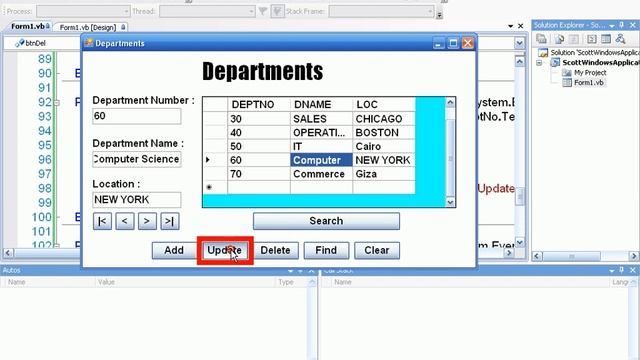Click the disabled Refresh icon in Solution Explorer

574,39
